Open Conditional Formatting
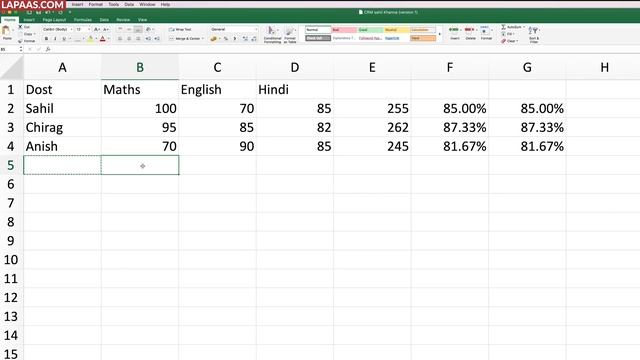 (x=272, y=34)
